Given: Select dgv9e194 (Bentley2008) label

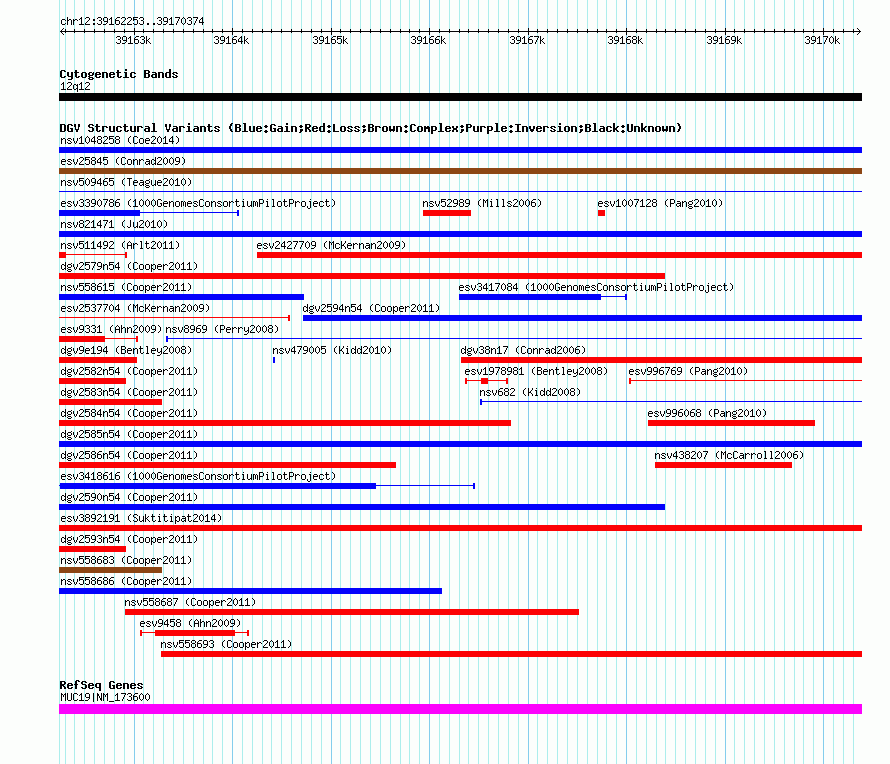Looking at the screenshot, I should [126, 350].
